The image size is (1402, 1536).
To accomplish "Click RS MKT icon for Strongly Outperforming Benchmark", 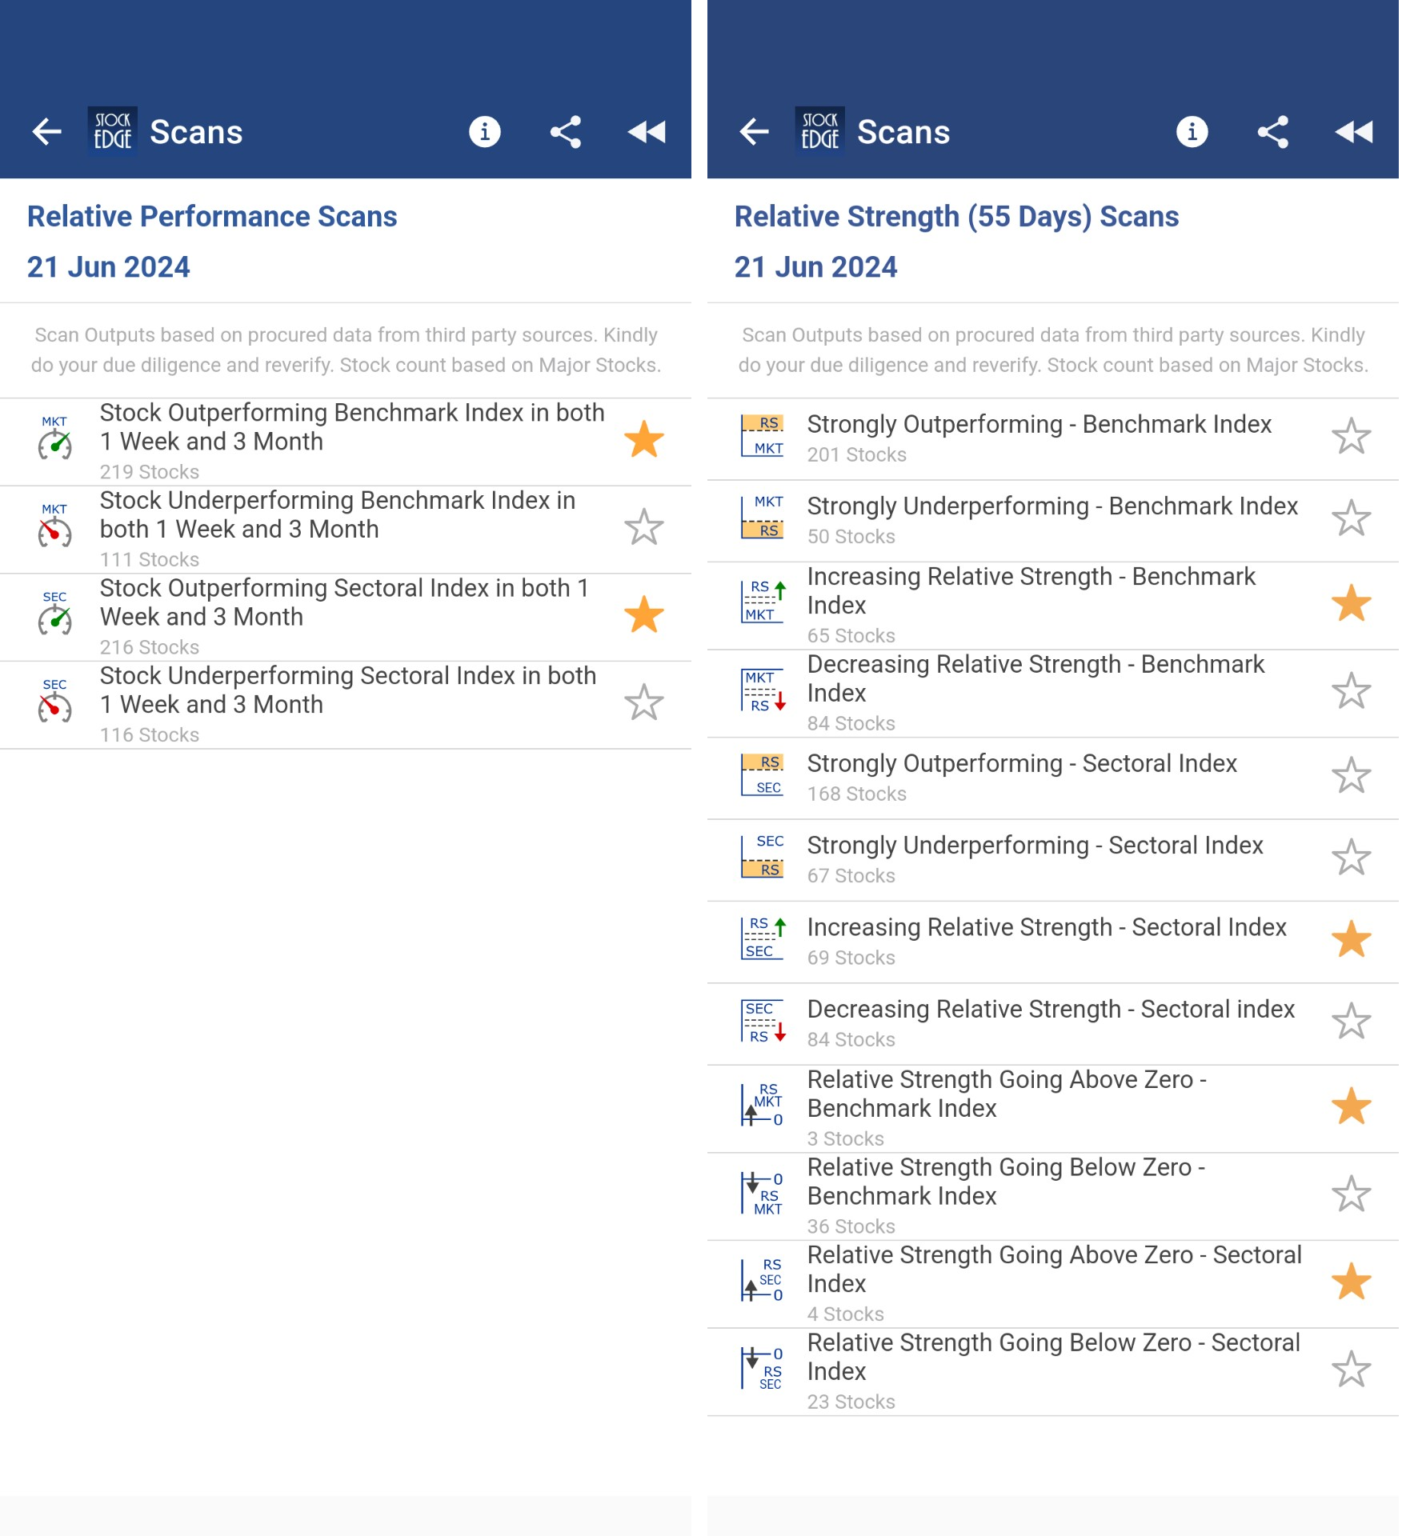I will tap(762, 437).
